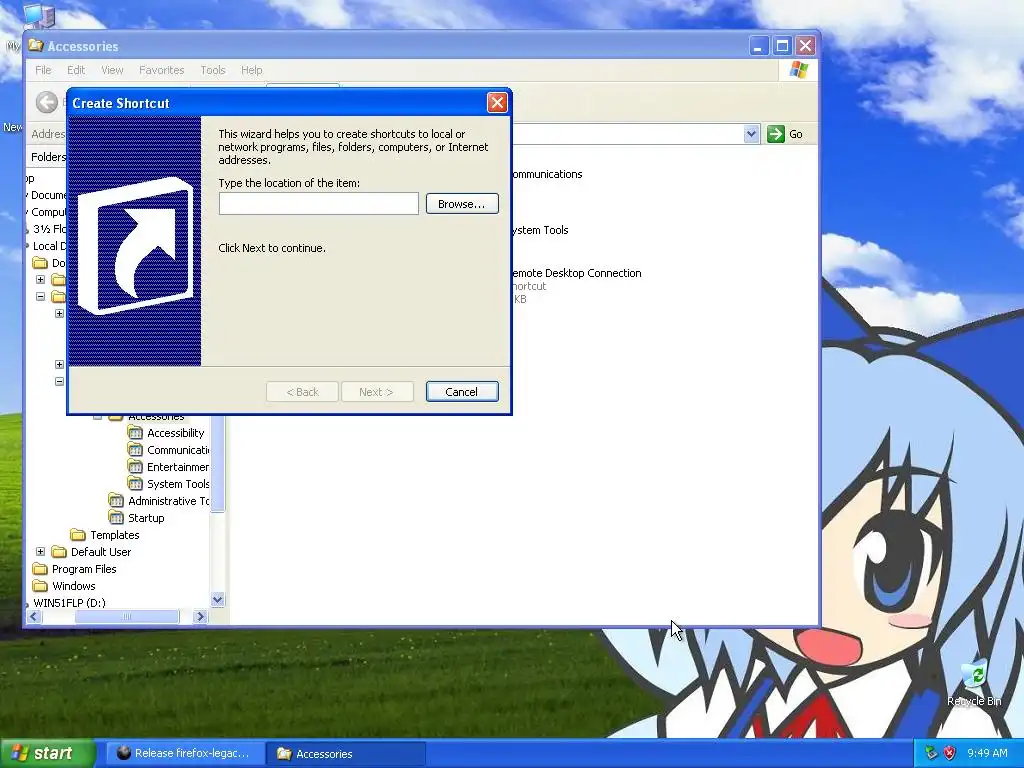Open the Recycle Bin desktop icon
Viewport: 1024px width, 768px height.
974,682
